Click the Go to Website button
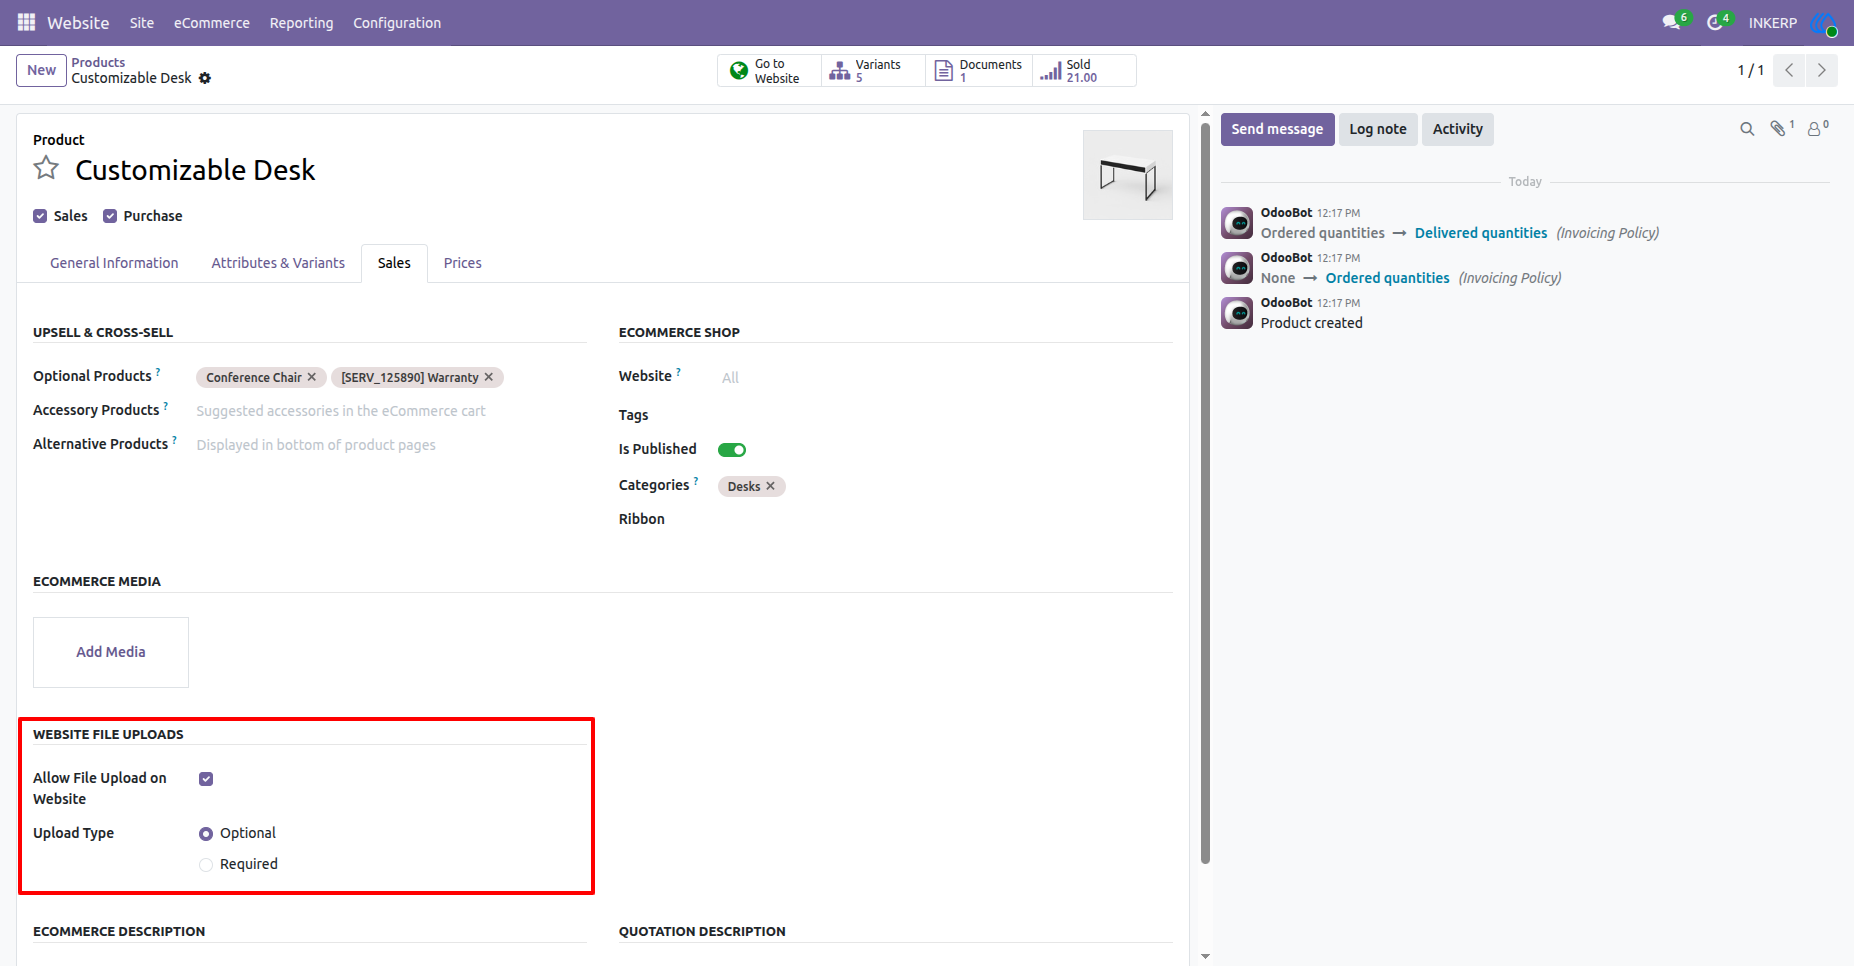The width and height of the screenshot is (1854, 966). tap(769, 71)
